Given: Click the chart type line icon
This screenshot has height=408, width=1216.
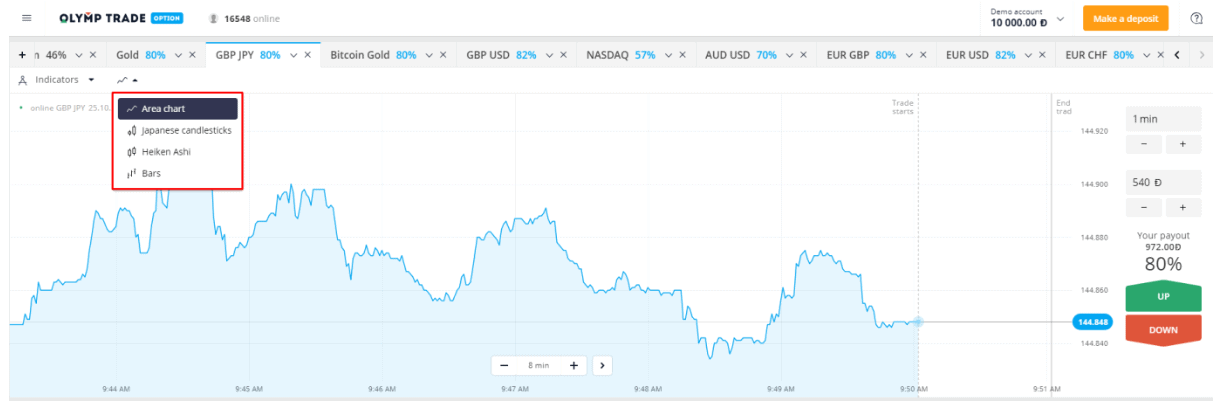Looking at the screenshot, I should click(122, 79).
